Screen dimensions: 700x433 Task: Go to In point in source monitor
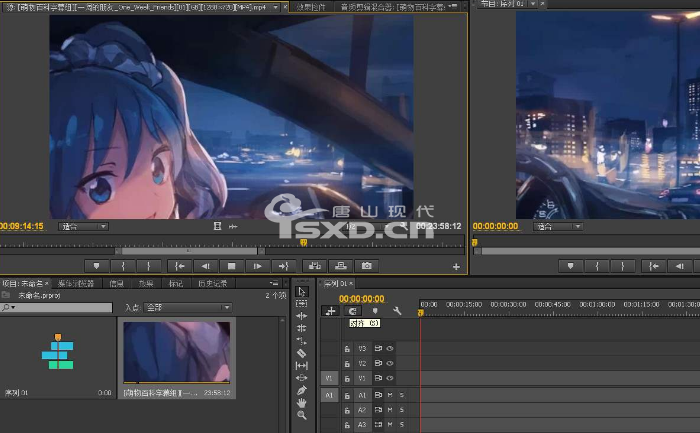tap(179, 266)
